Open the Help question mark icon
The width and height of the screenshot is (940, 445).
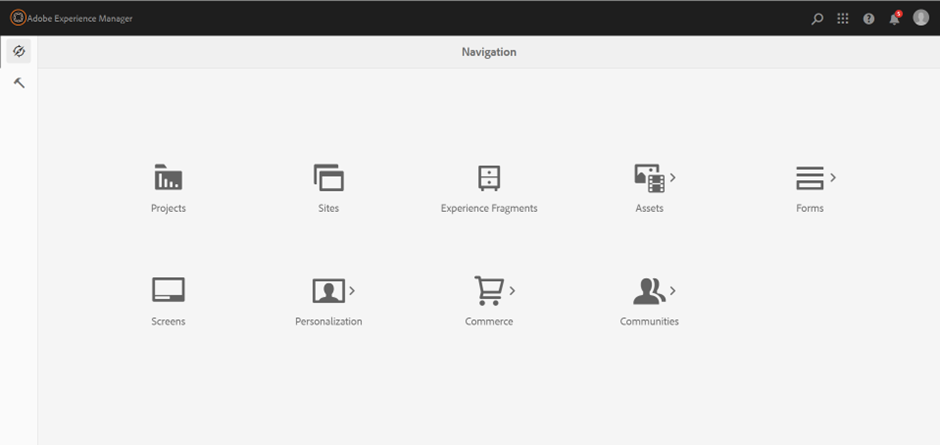coord(869,19)
